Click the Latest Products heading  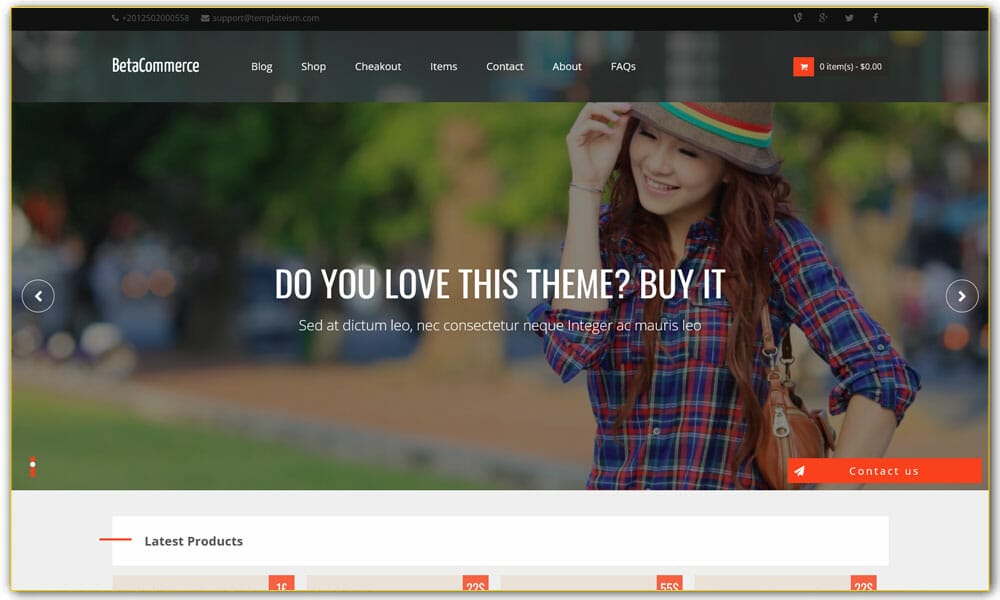[193, 541]
